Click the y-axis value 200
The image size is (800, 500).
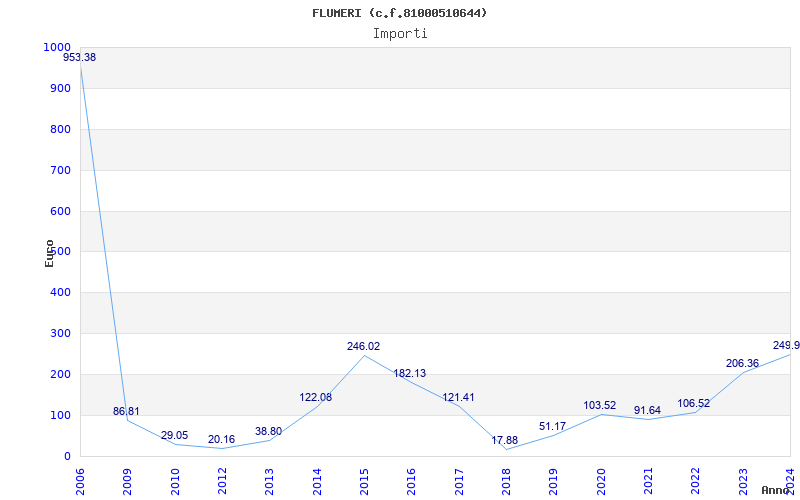(x=60, y=374)
